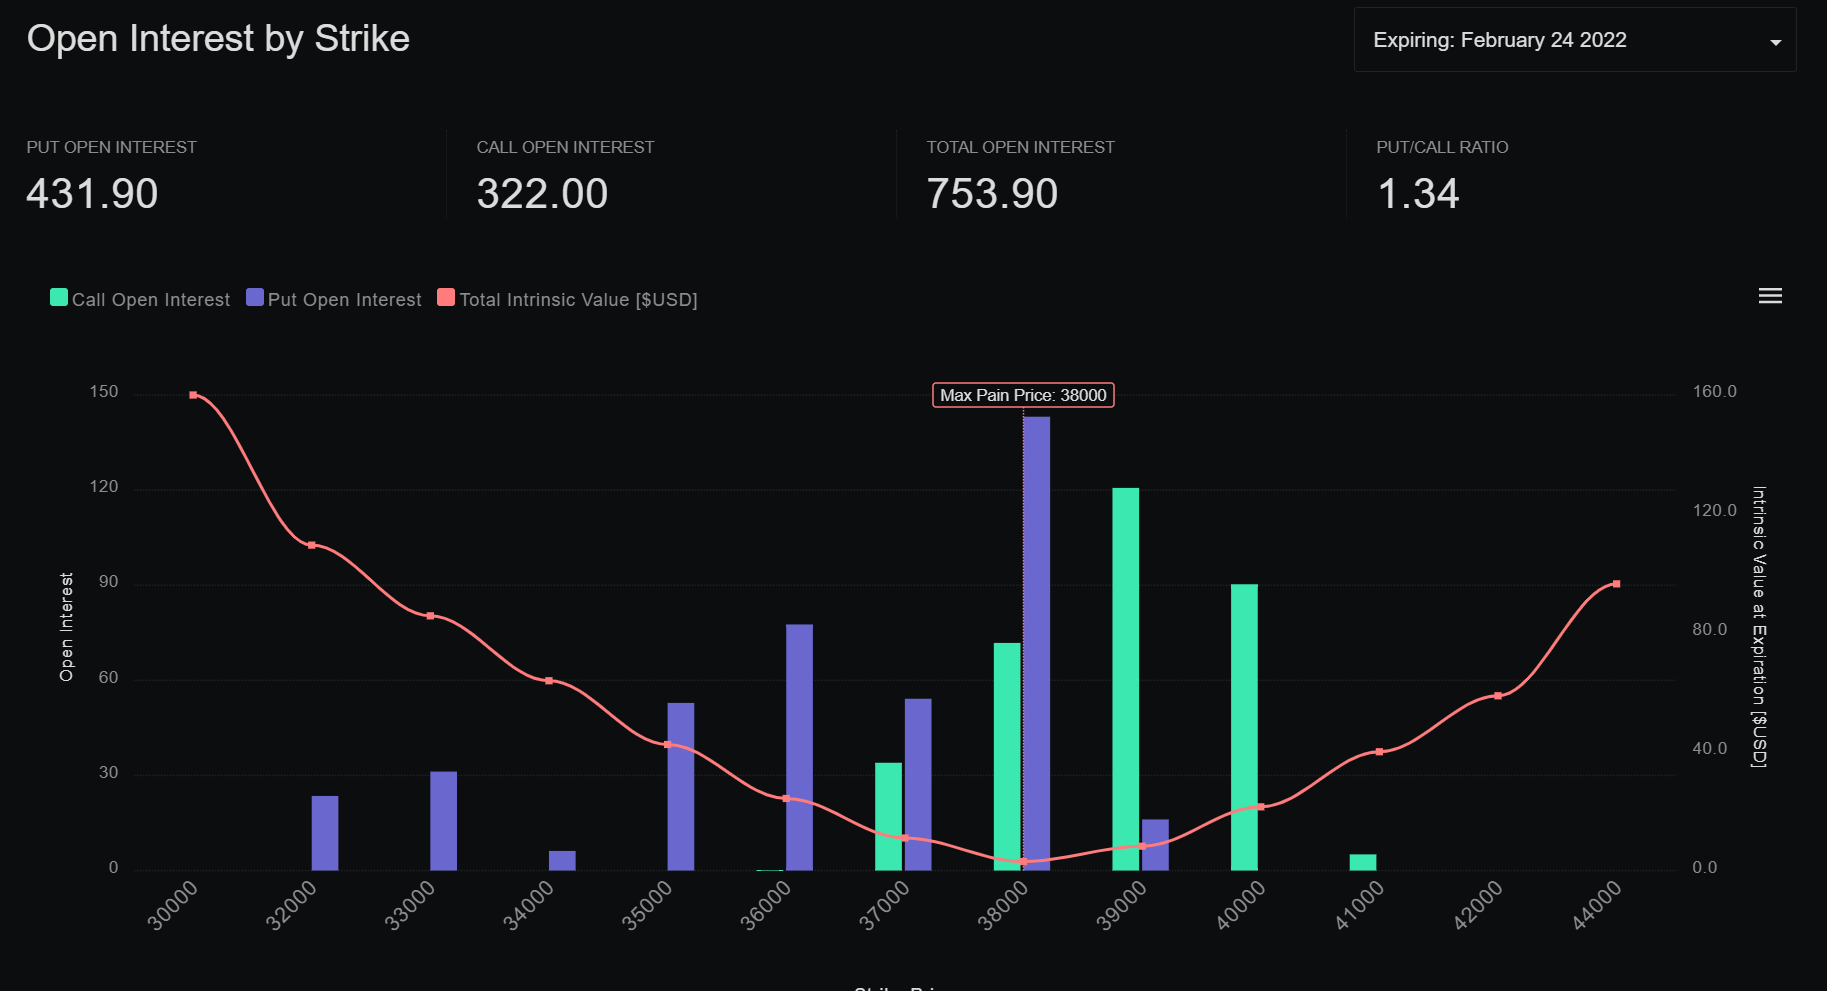1827x991 pixels.
Task: Click the put bar at strike 33000
Action: (444, 821)
